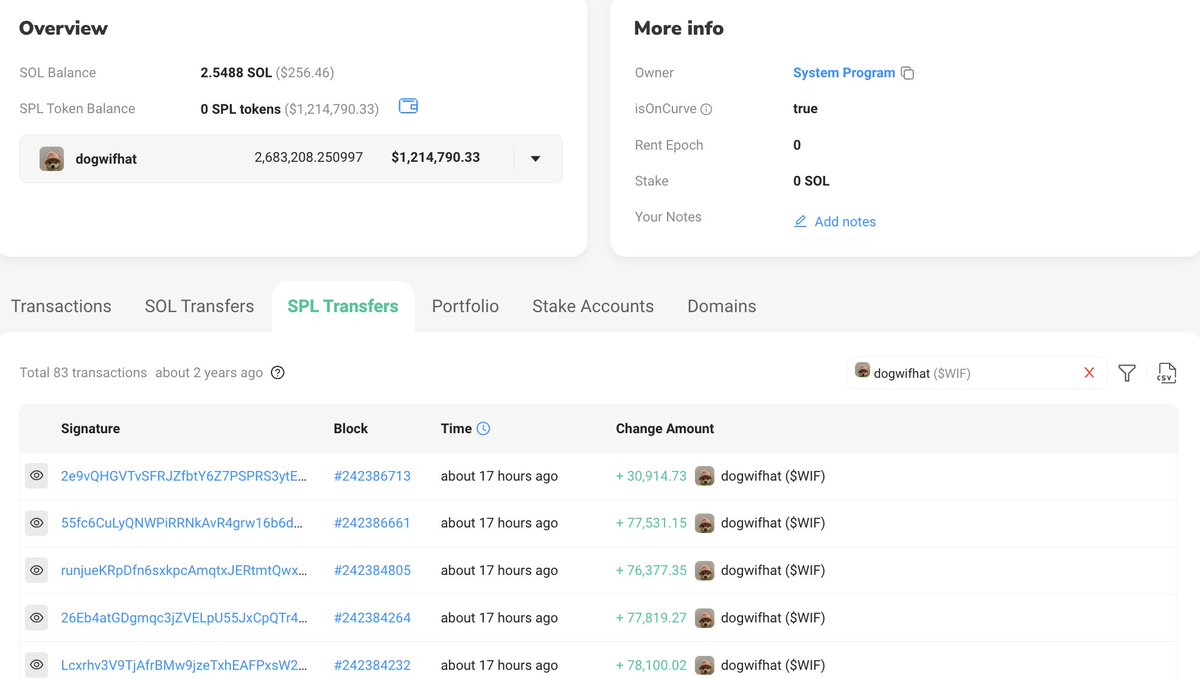This screenshot has width=1200, height=679.
Task: Open block #242384264
Action: tap(372, 618)
